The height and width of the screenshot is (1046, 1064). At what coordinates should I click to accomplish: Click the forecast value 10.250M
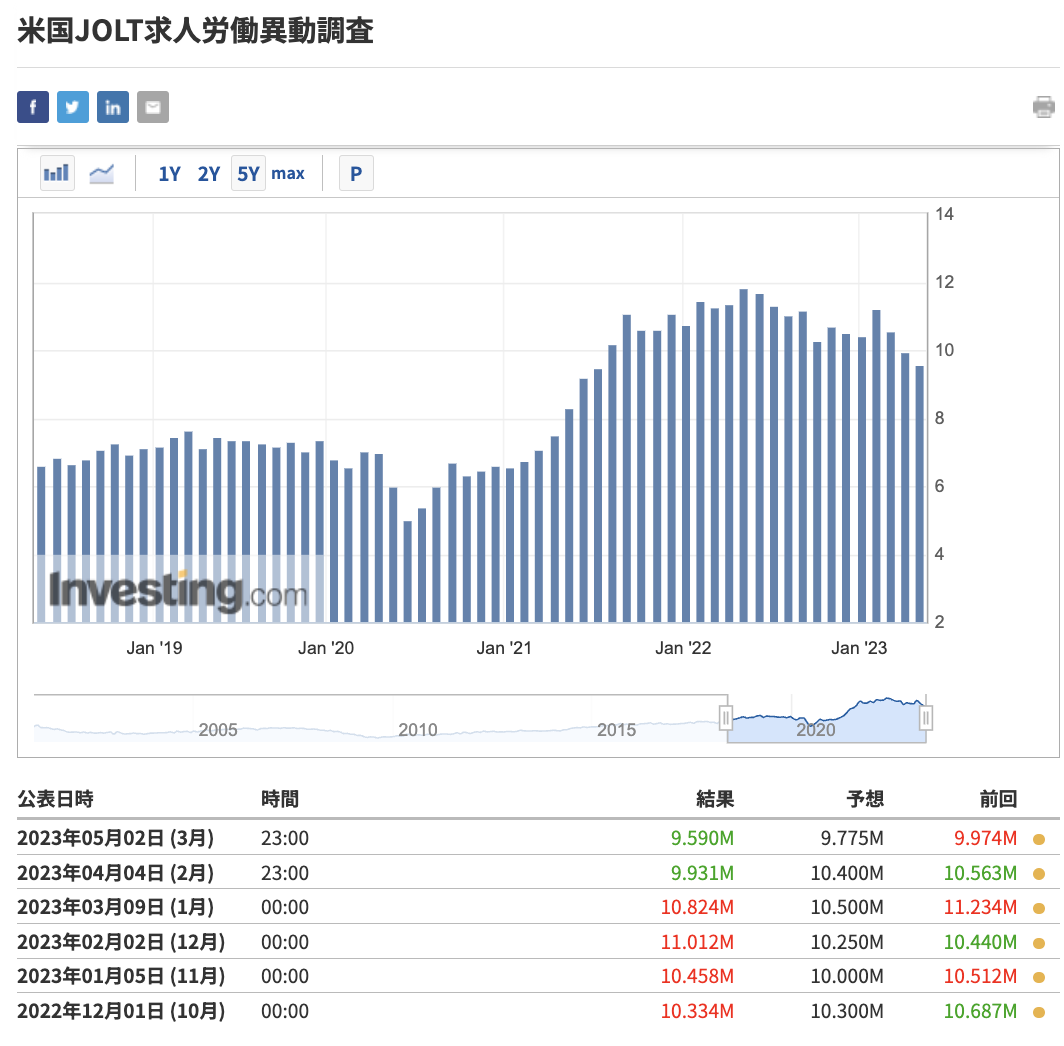point(848,941)
